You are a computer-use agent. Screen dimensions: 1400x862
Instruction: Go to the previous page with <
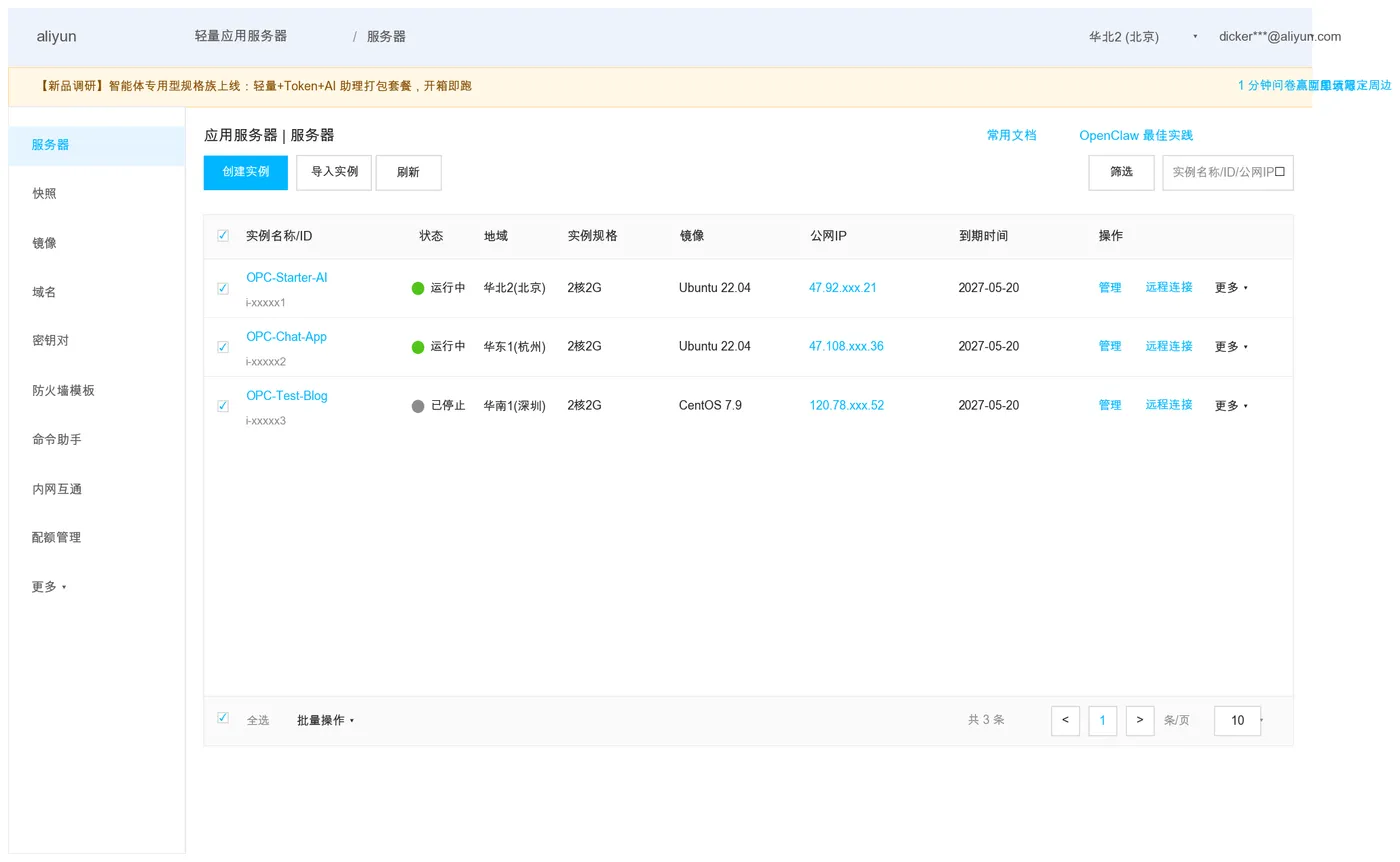[x=1065, y=721]
